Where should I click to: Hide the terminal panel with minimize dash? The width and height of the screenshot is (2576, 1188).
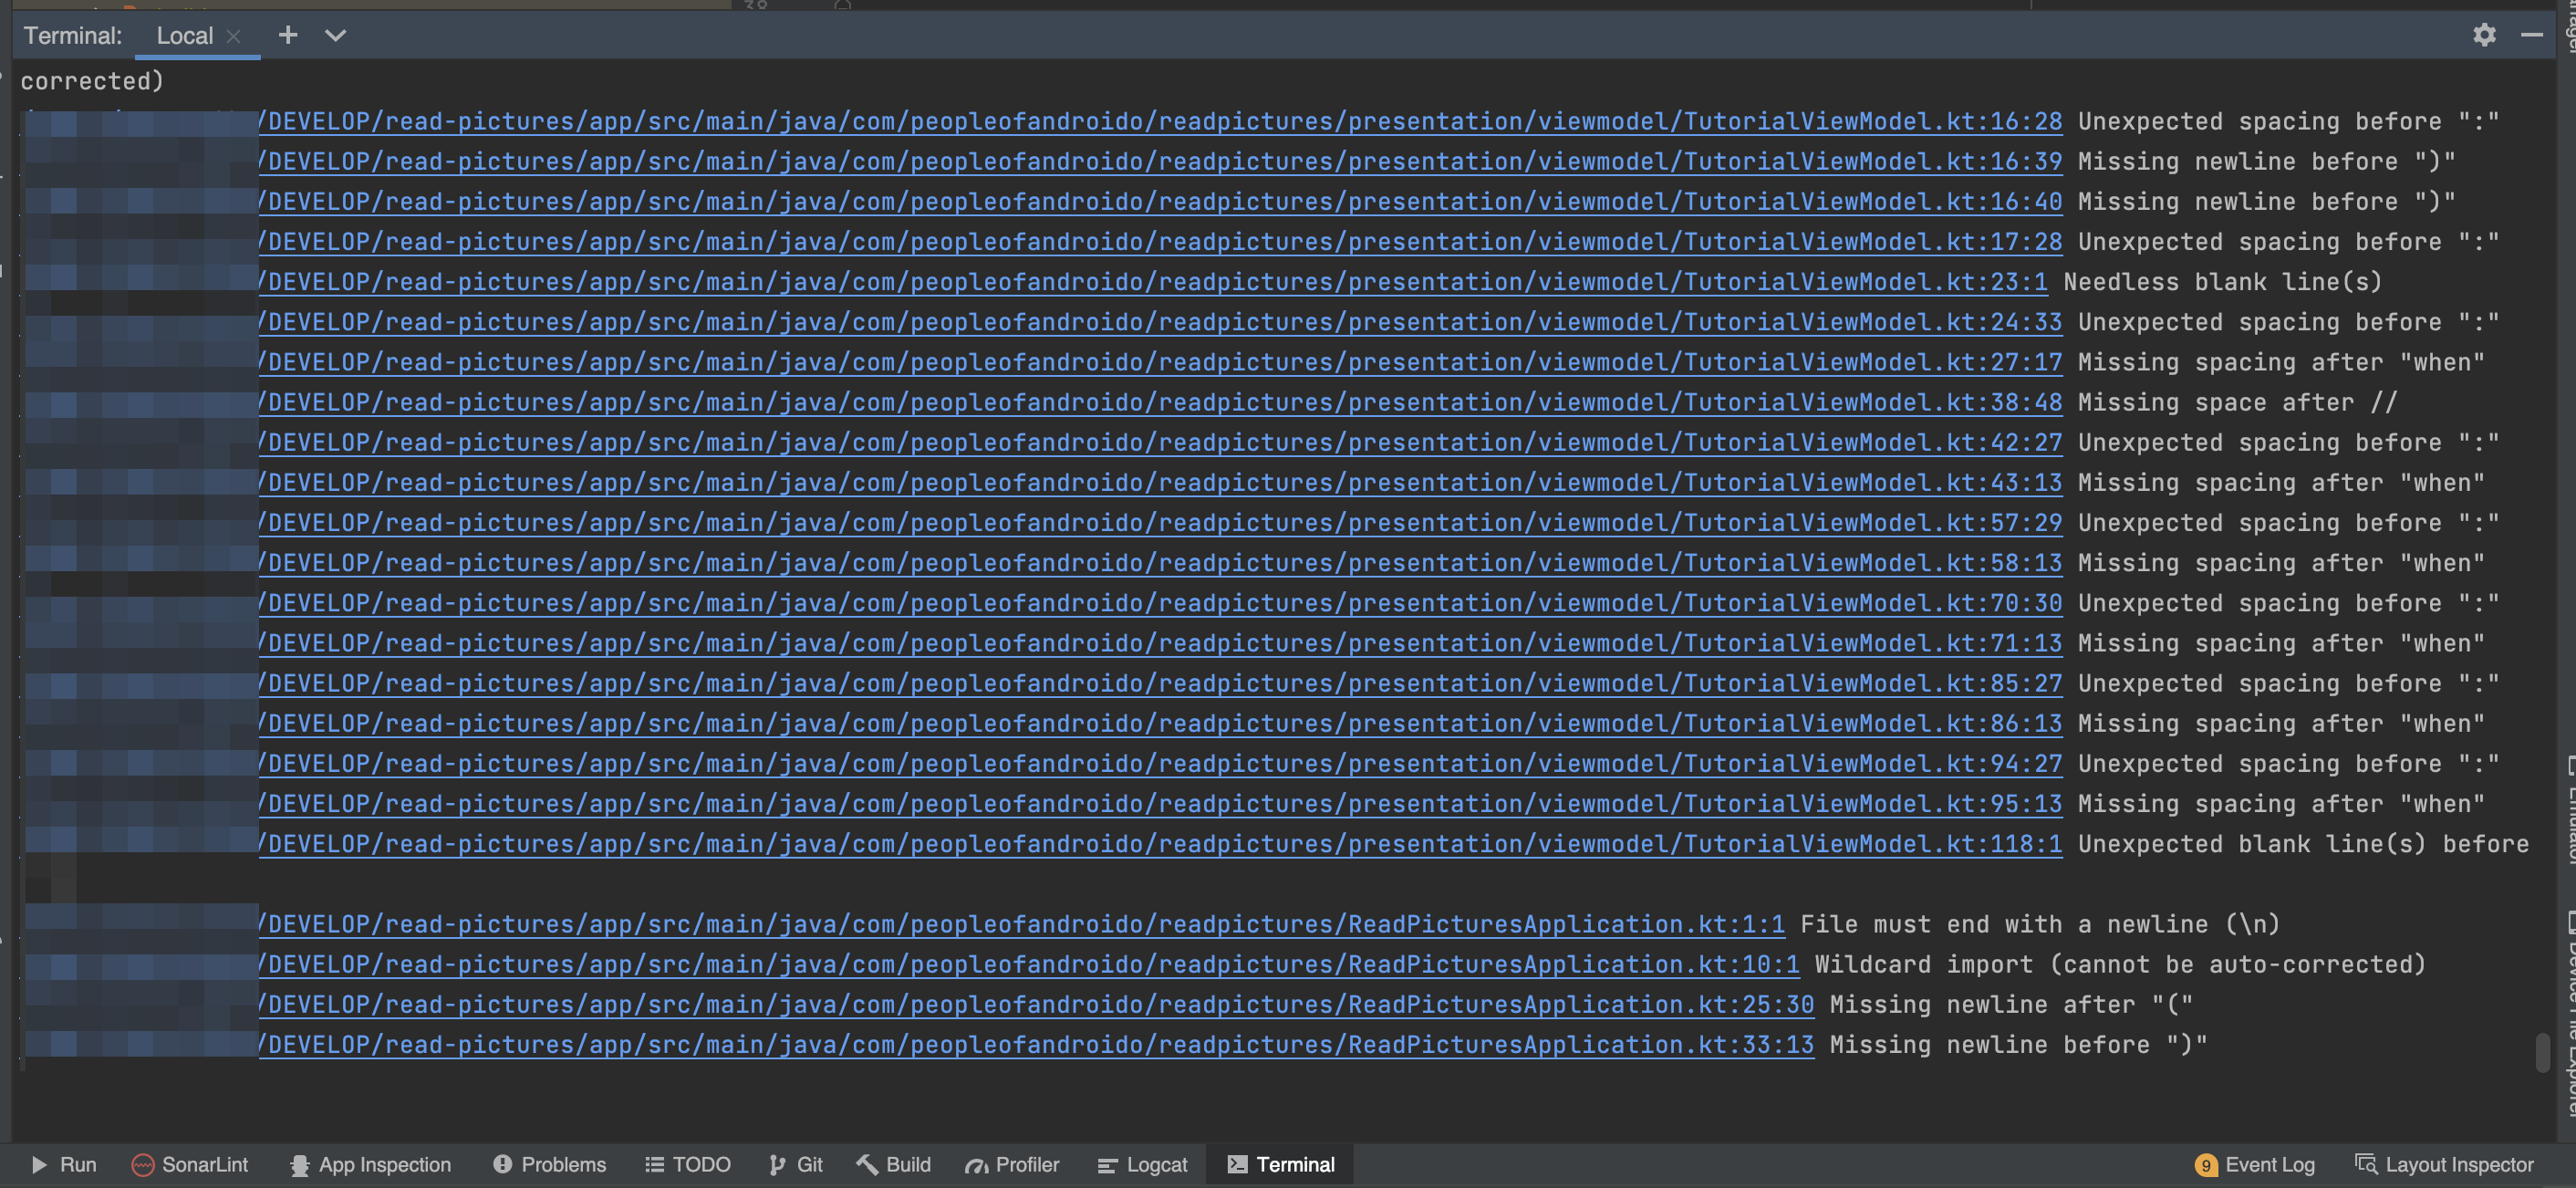pyautogui.click(x=2531, y=35)
